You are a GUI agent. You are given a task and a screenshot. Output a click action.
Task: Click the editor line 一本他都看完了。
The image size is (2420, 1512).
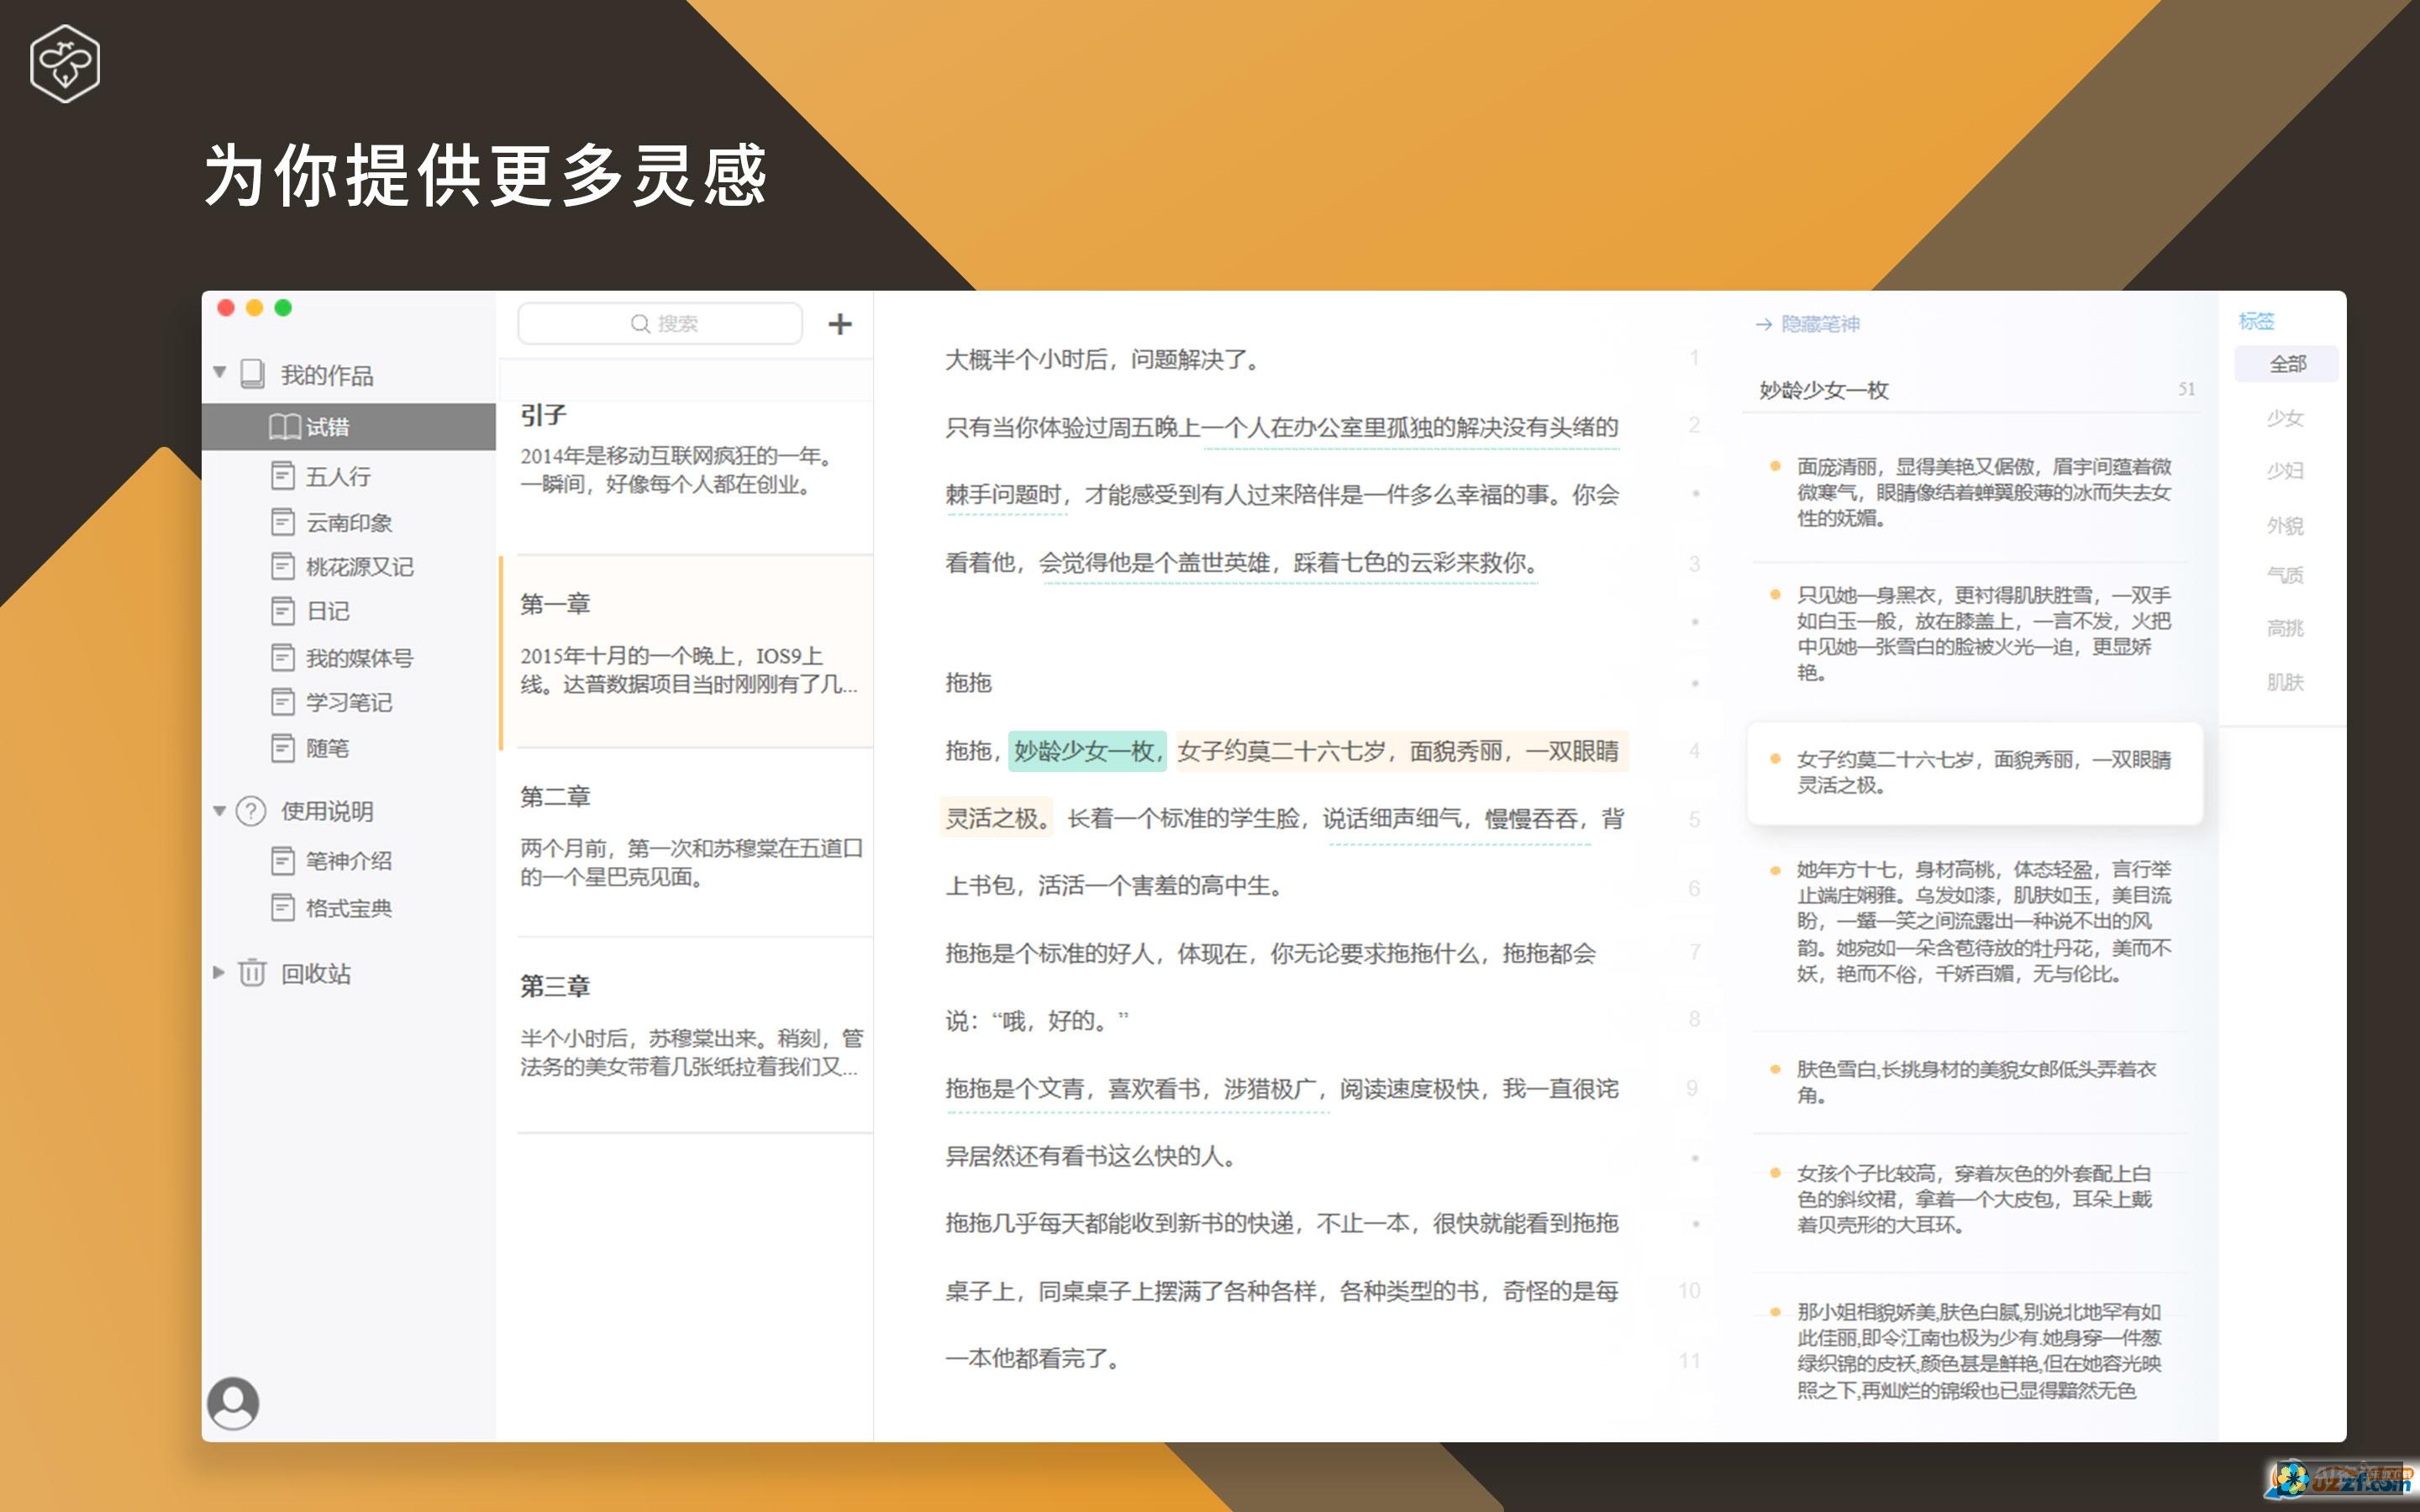point(1033,1358)
